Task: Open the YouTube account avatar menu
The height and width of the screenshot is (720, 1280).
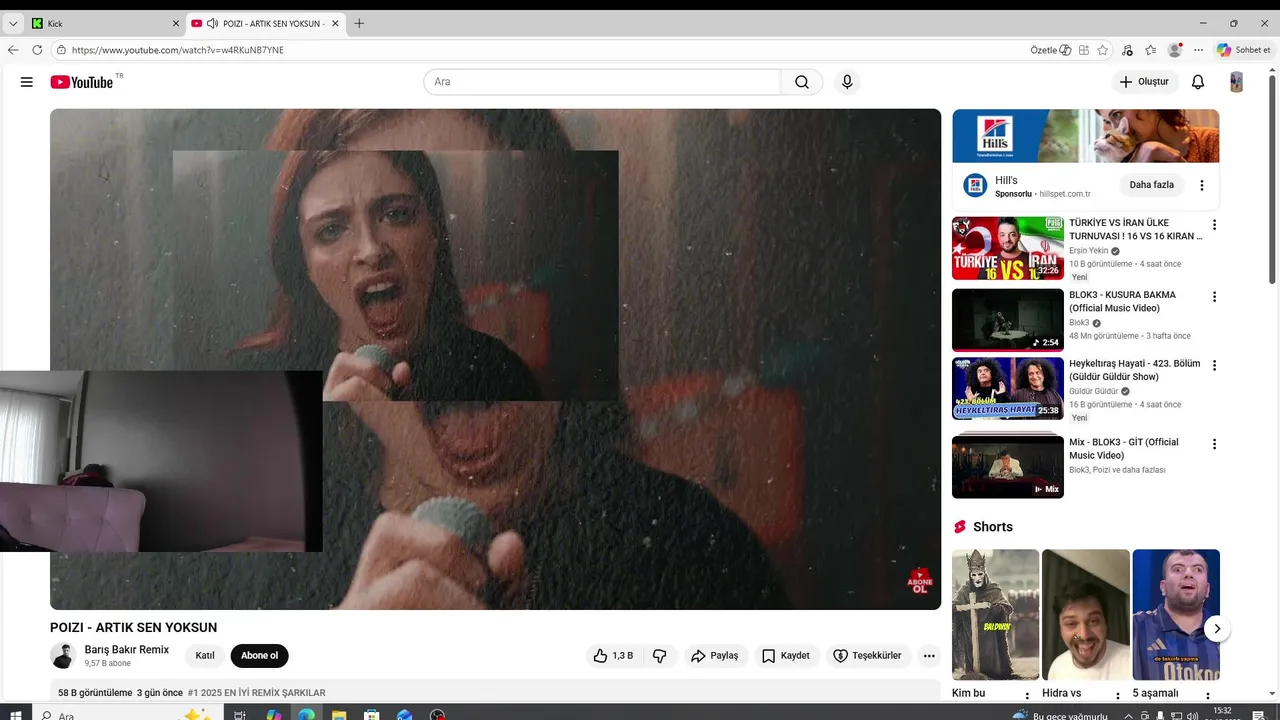Action: tap(1236, 82)
